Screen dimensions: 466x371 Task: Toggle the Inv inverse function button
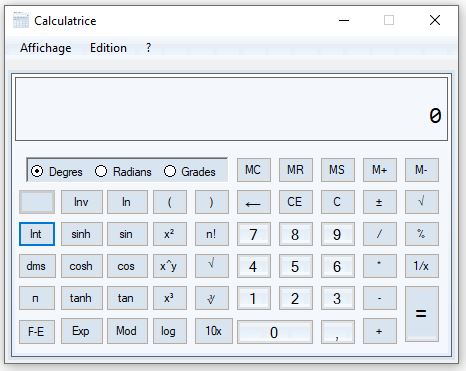pos(82,202)
